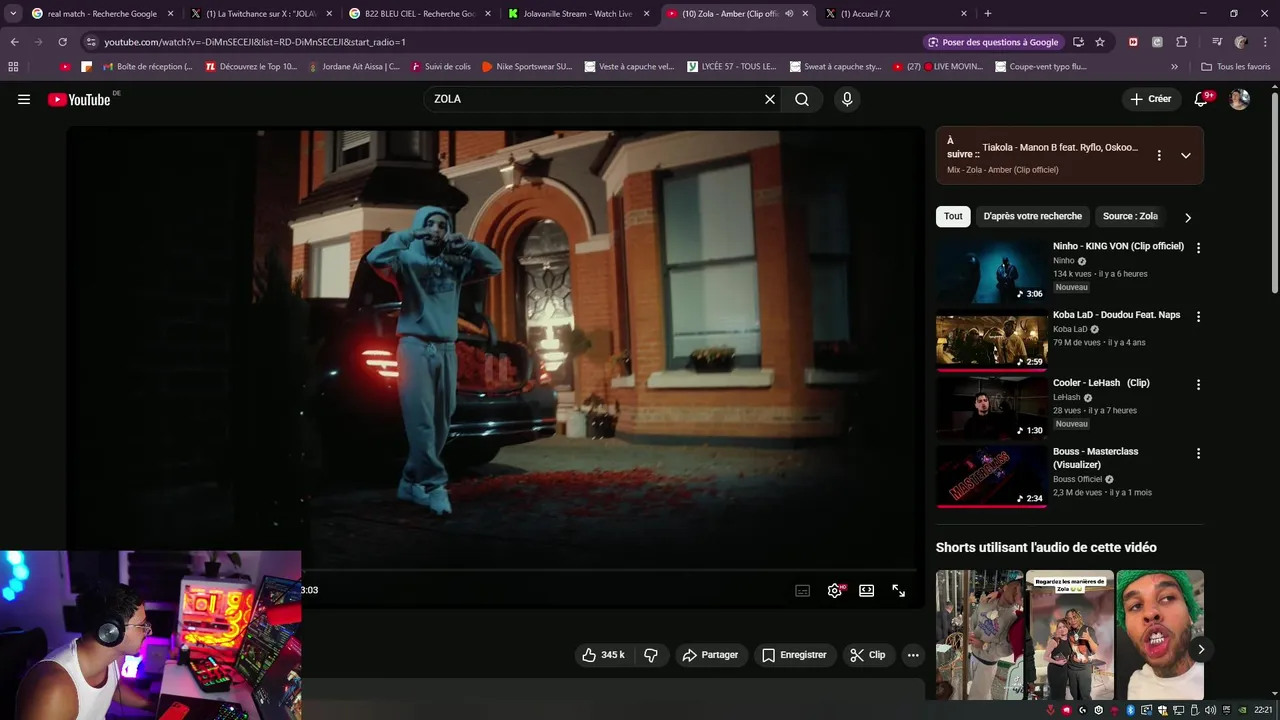
Task: Go back in browser history
Action: 14,42
